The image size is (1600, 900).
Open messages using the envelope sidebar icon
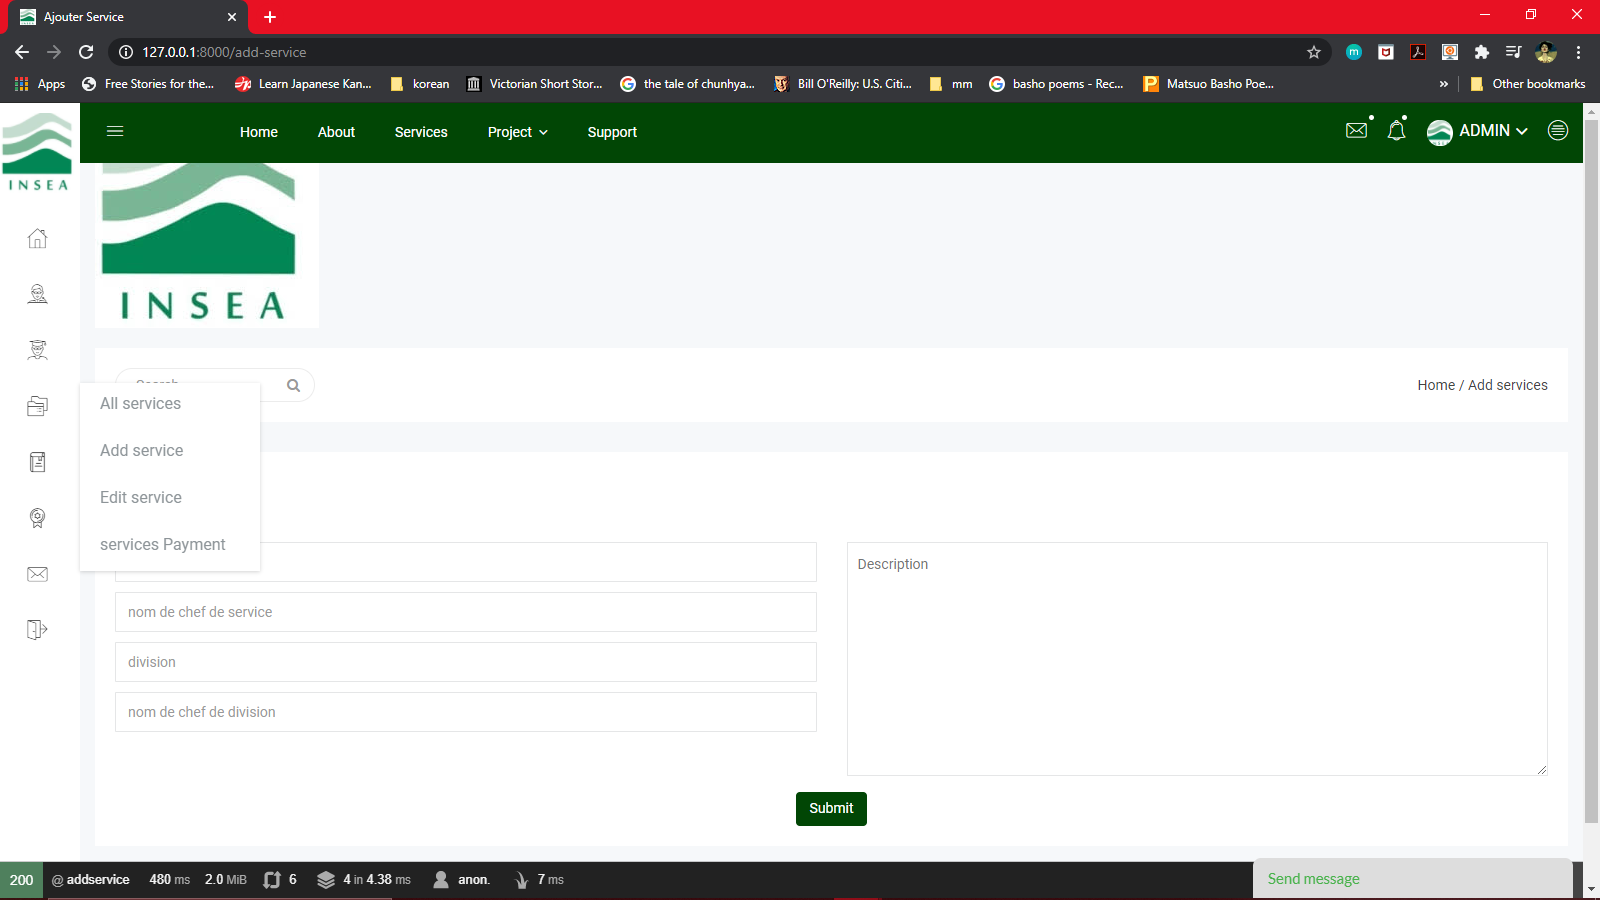tap(37, 573)
